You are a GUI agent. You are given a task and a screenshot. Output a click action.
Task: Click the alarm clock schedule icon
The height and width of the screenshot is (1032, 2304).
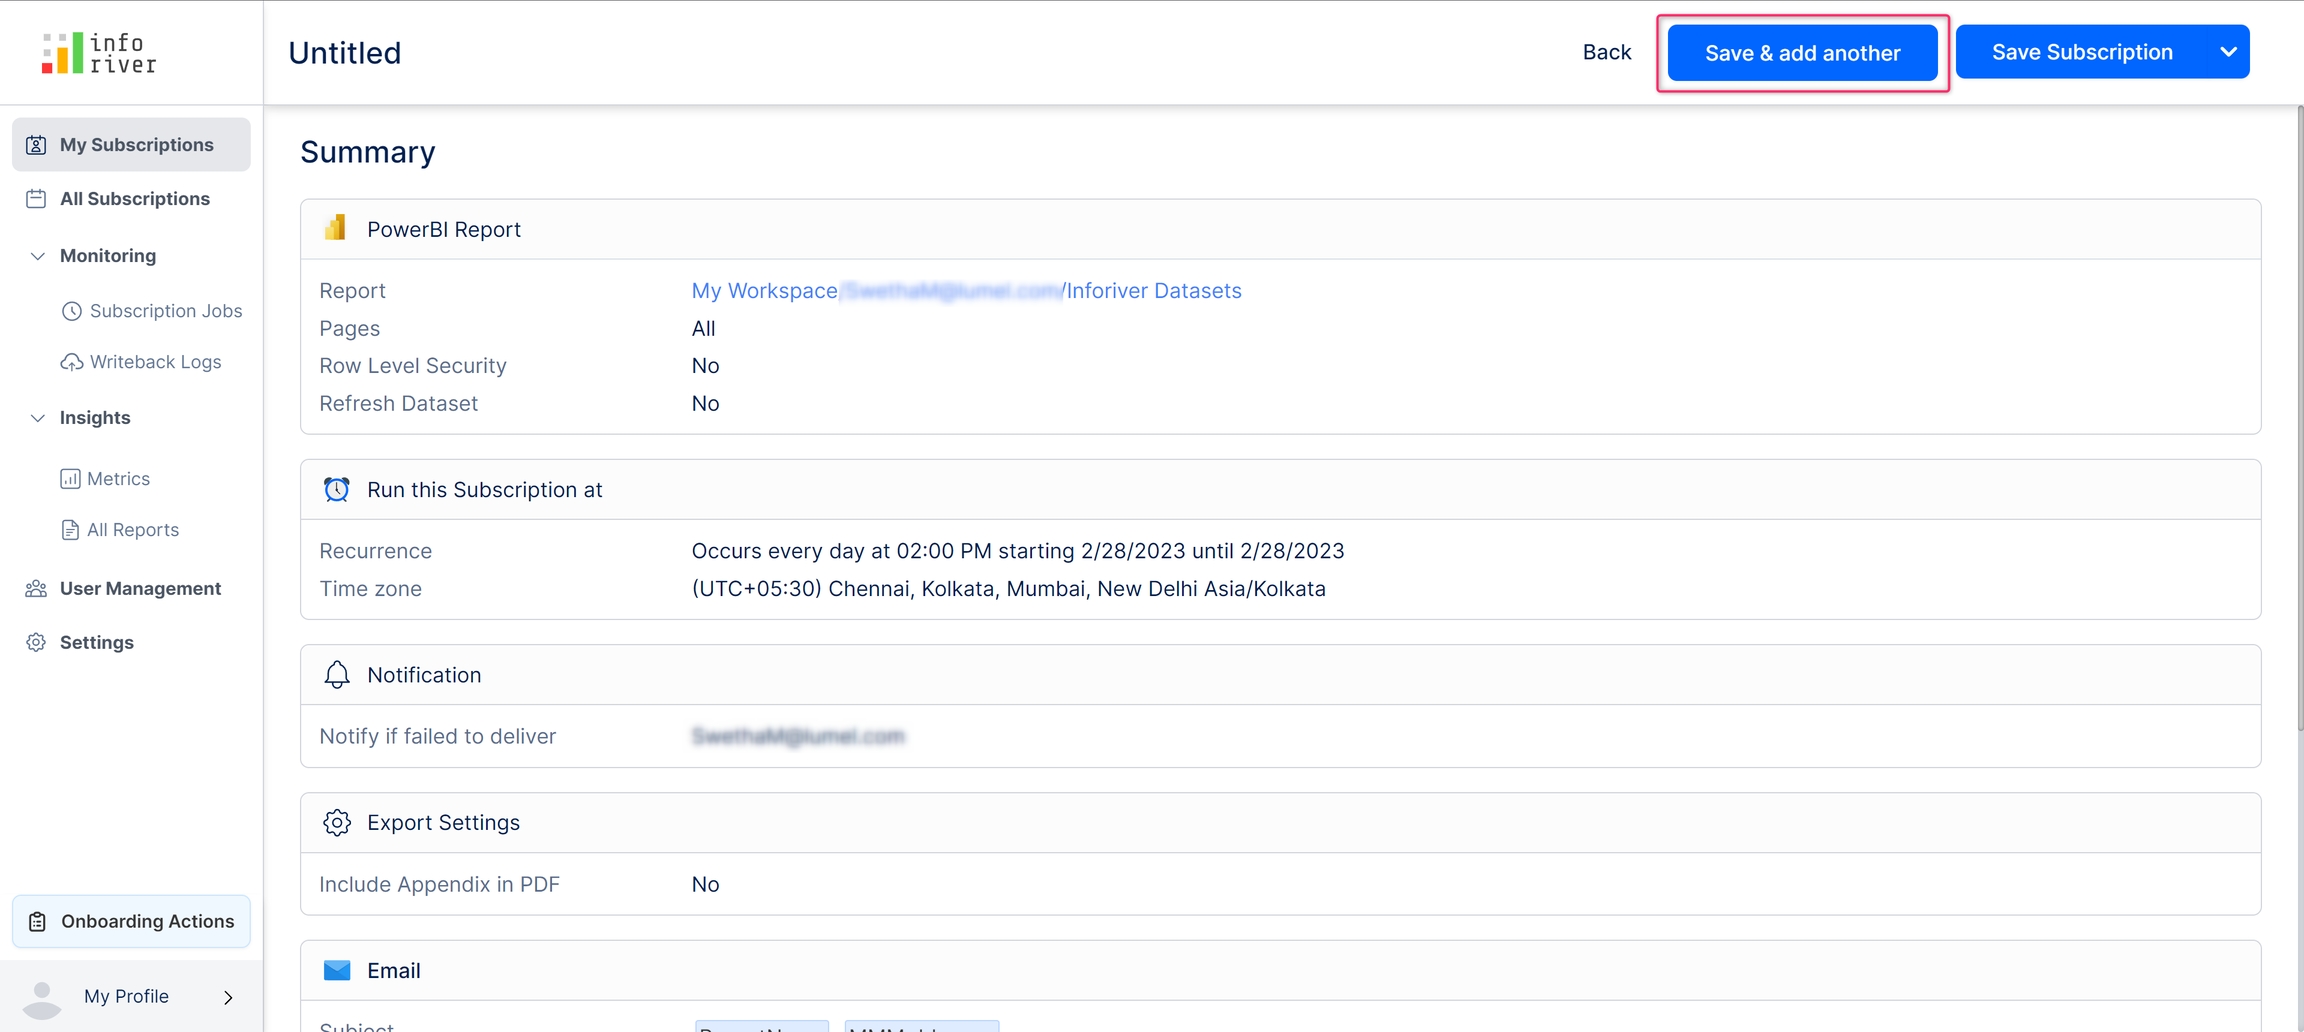click(336, 489)
